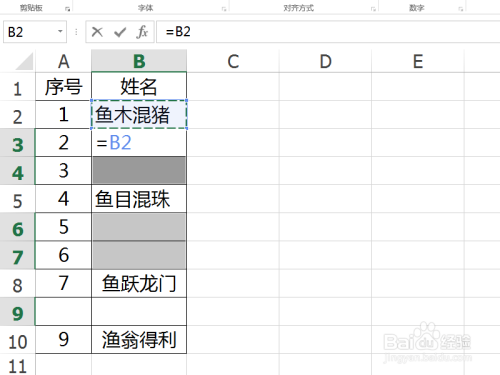Select row 1 header
This screenshot has height=375, width=500.
coord(17,87)
